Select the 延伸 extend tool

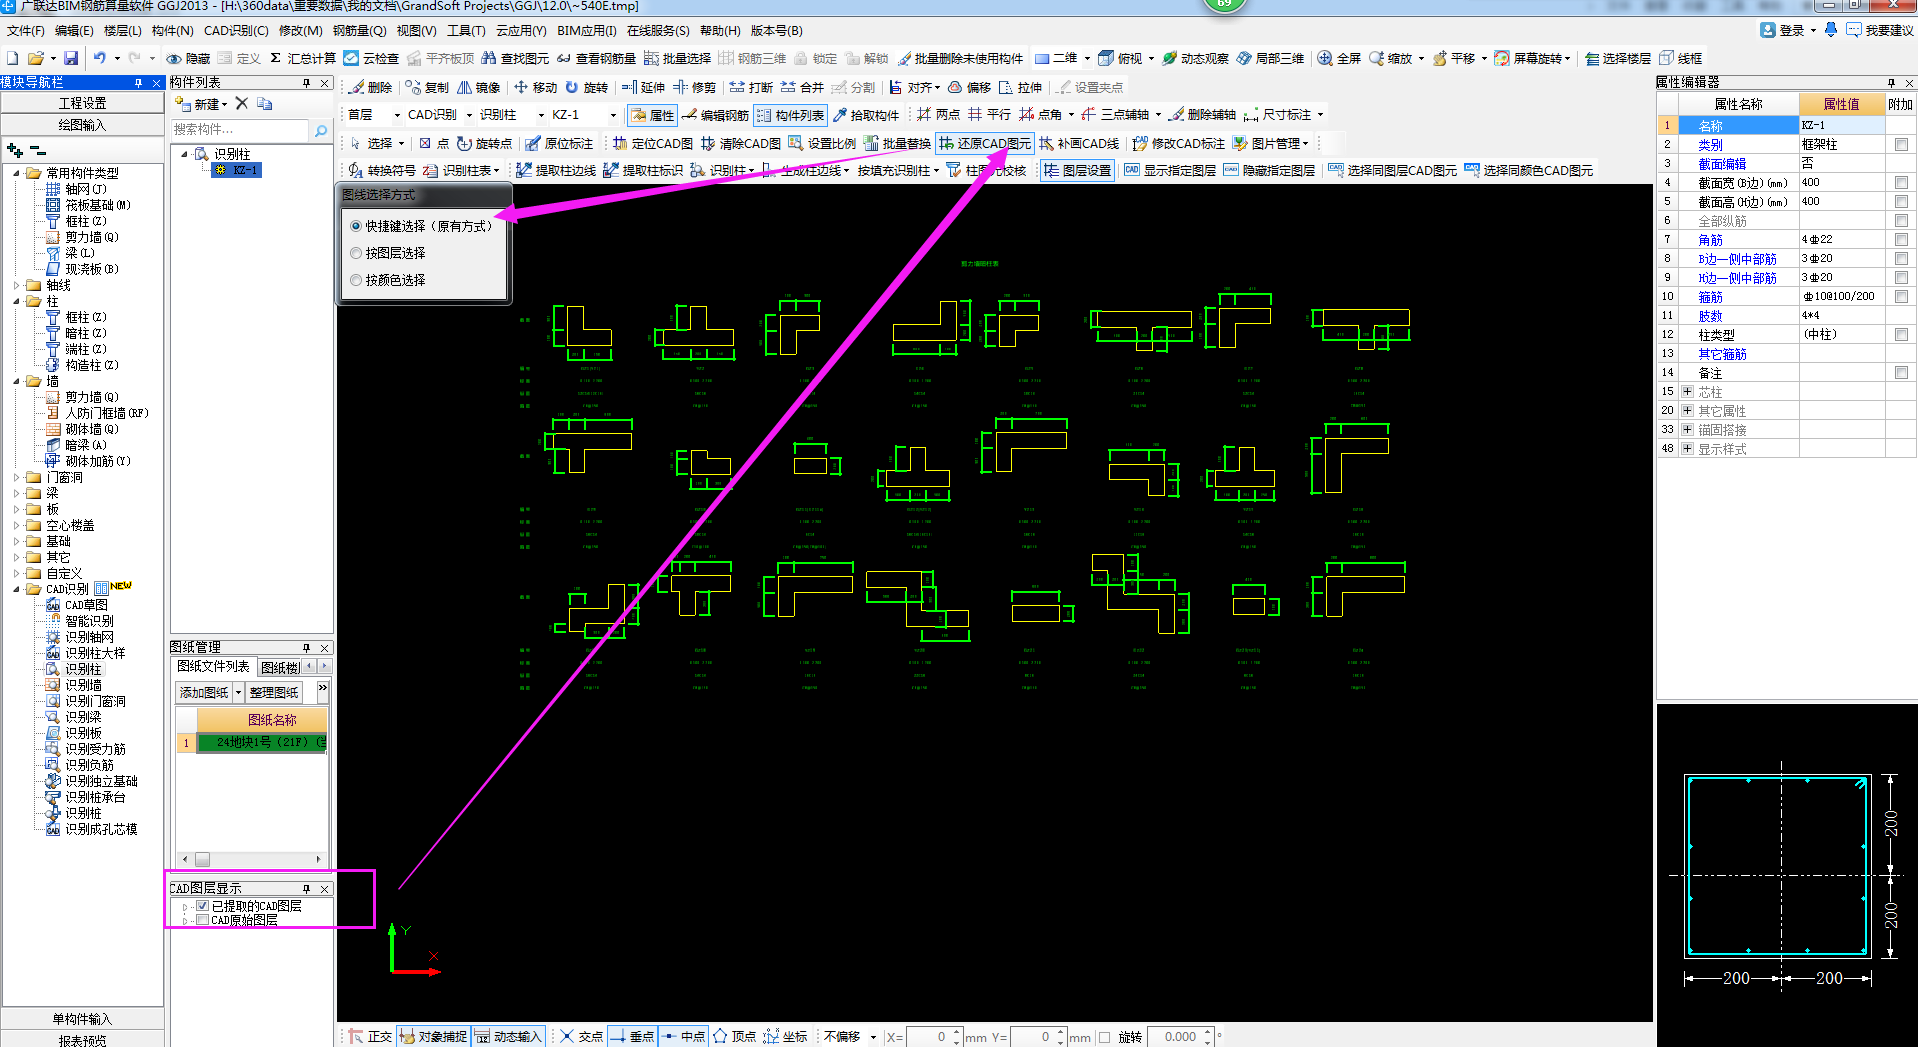tap(643, 87)
